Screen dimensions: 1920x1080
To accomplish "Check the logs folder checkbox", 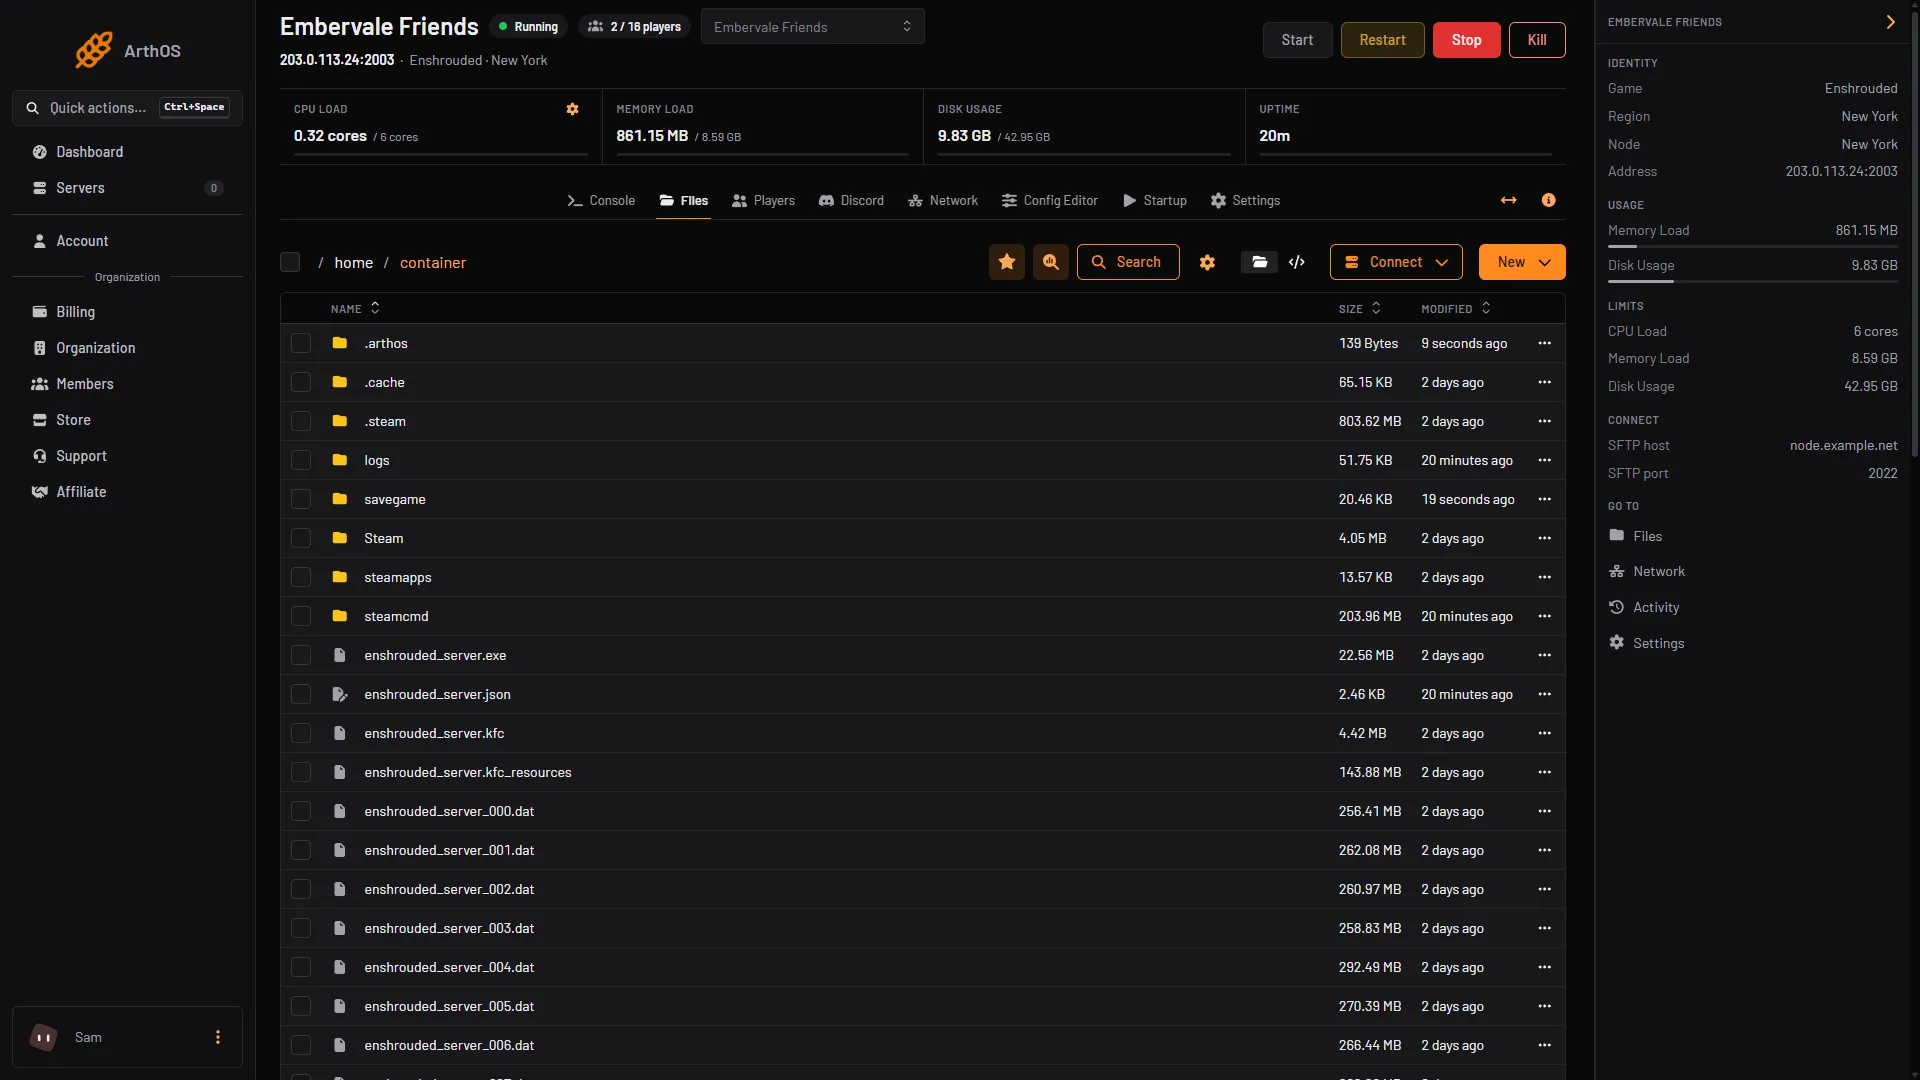I will pyautogui.click(x=301, y=460).
